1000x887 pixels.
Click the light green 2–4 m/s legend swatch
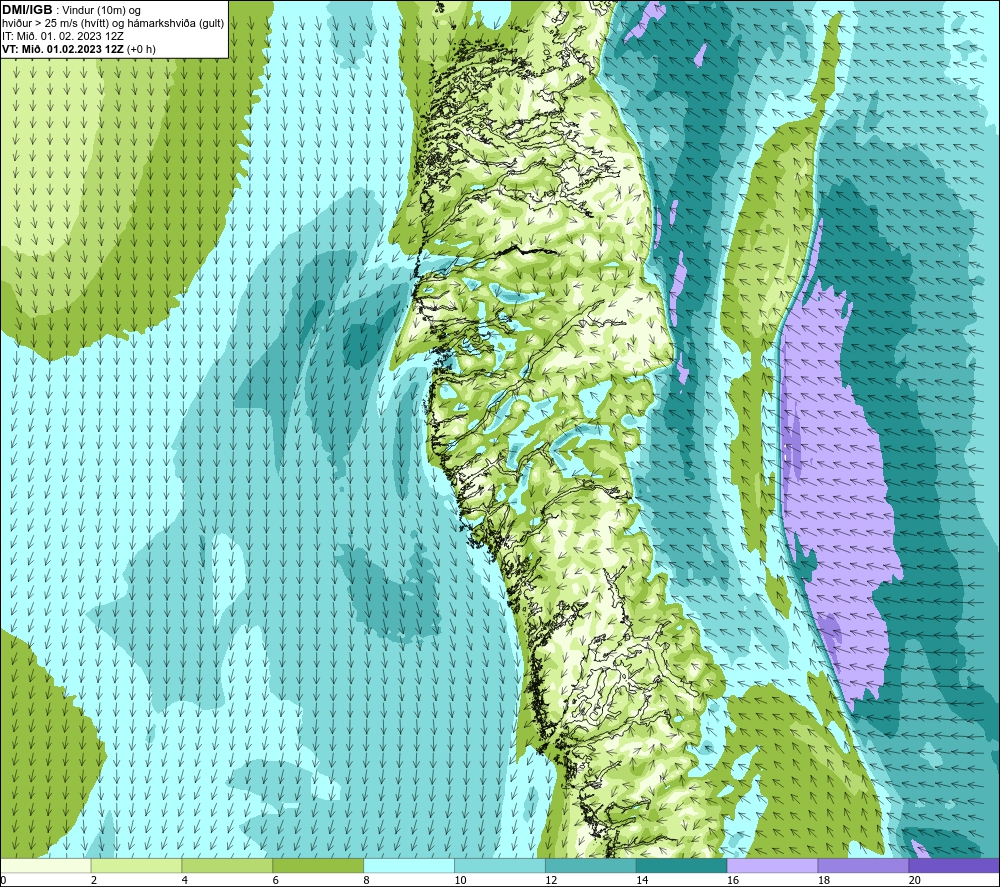pyautogui.click(x=136, y=865)
